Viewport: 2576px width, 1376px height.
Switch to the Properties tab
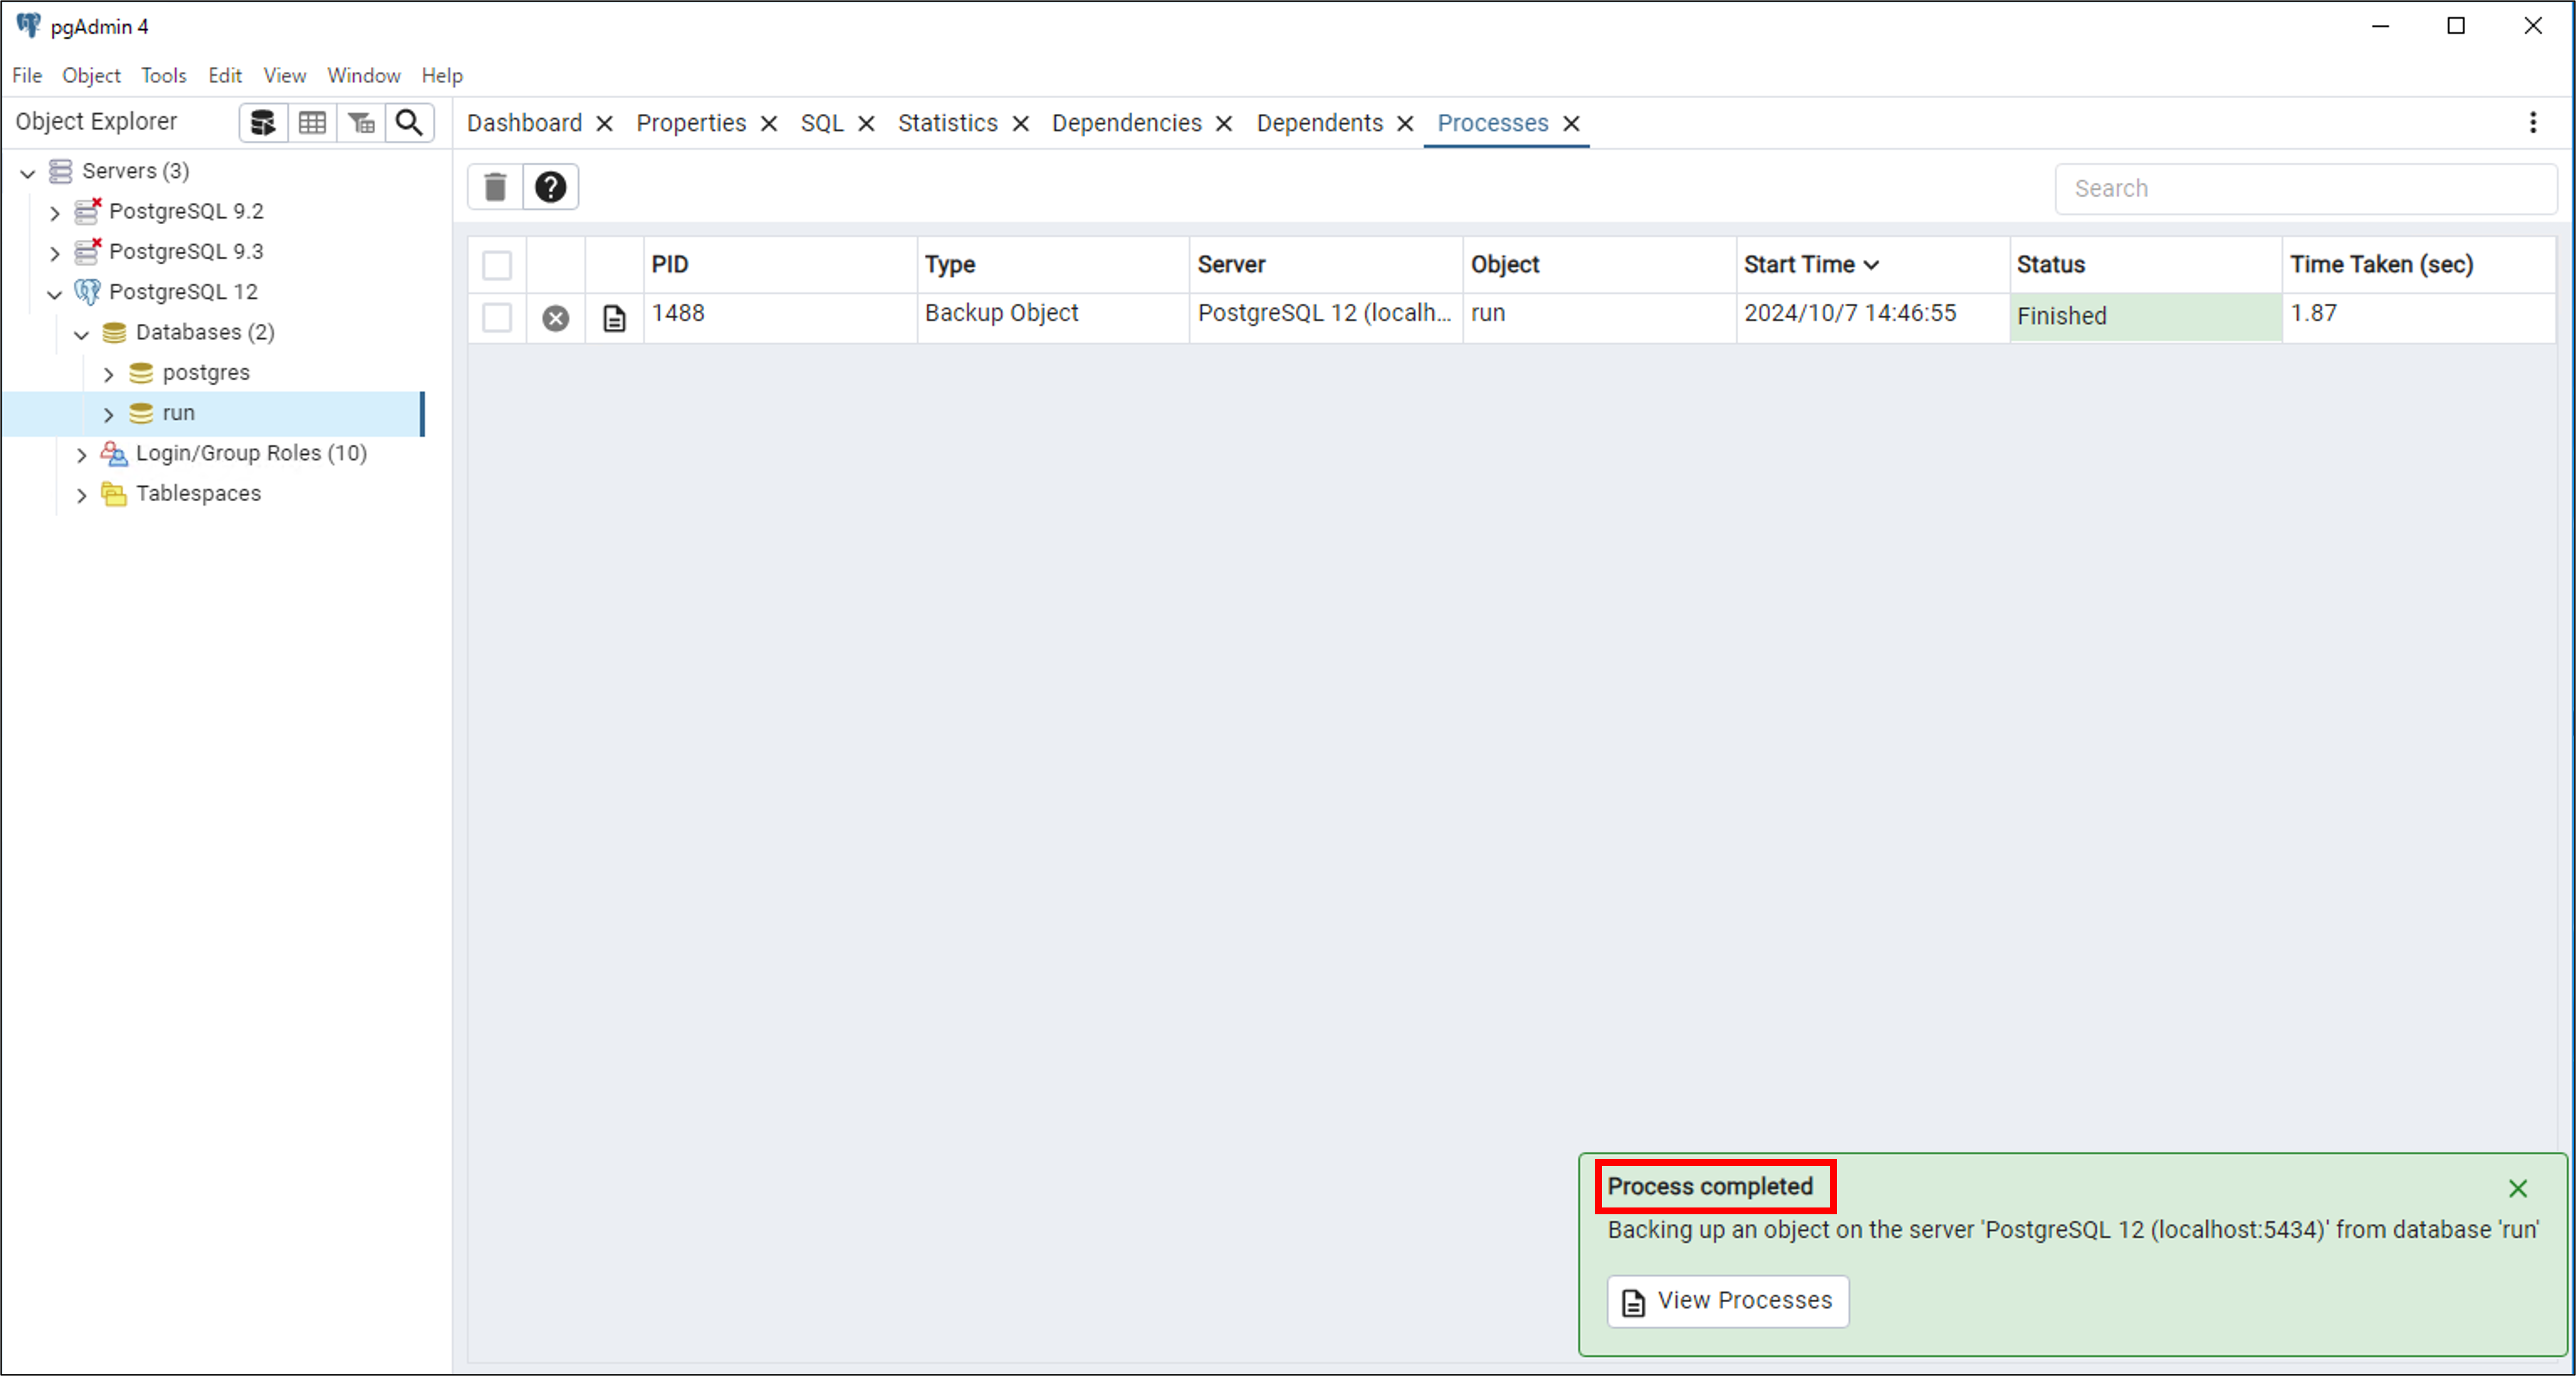point(691,123)
